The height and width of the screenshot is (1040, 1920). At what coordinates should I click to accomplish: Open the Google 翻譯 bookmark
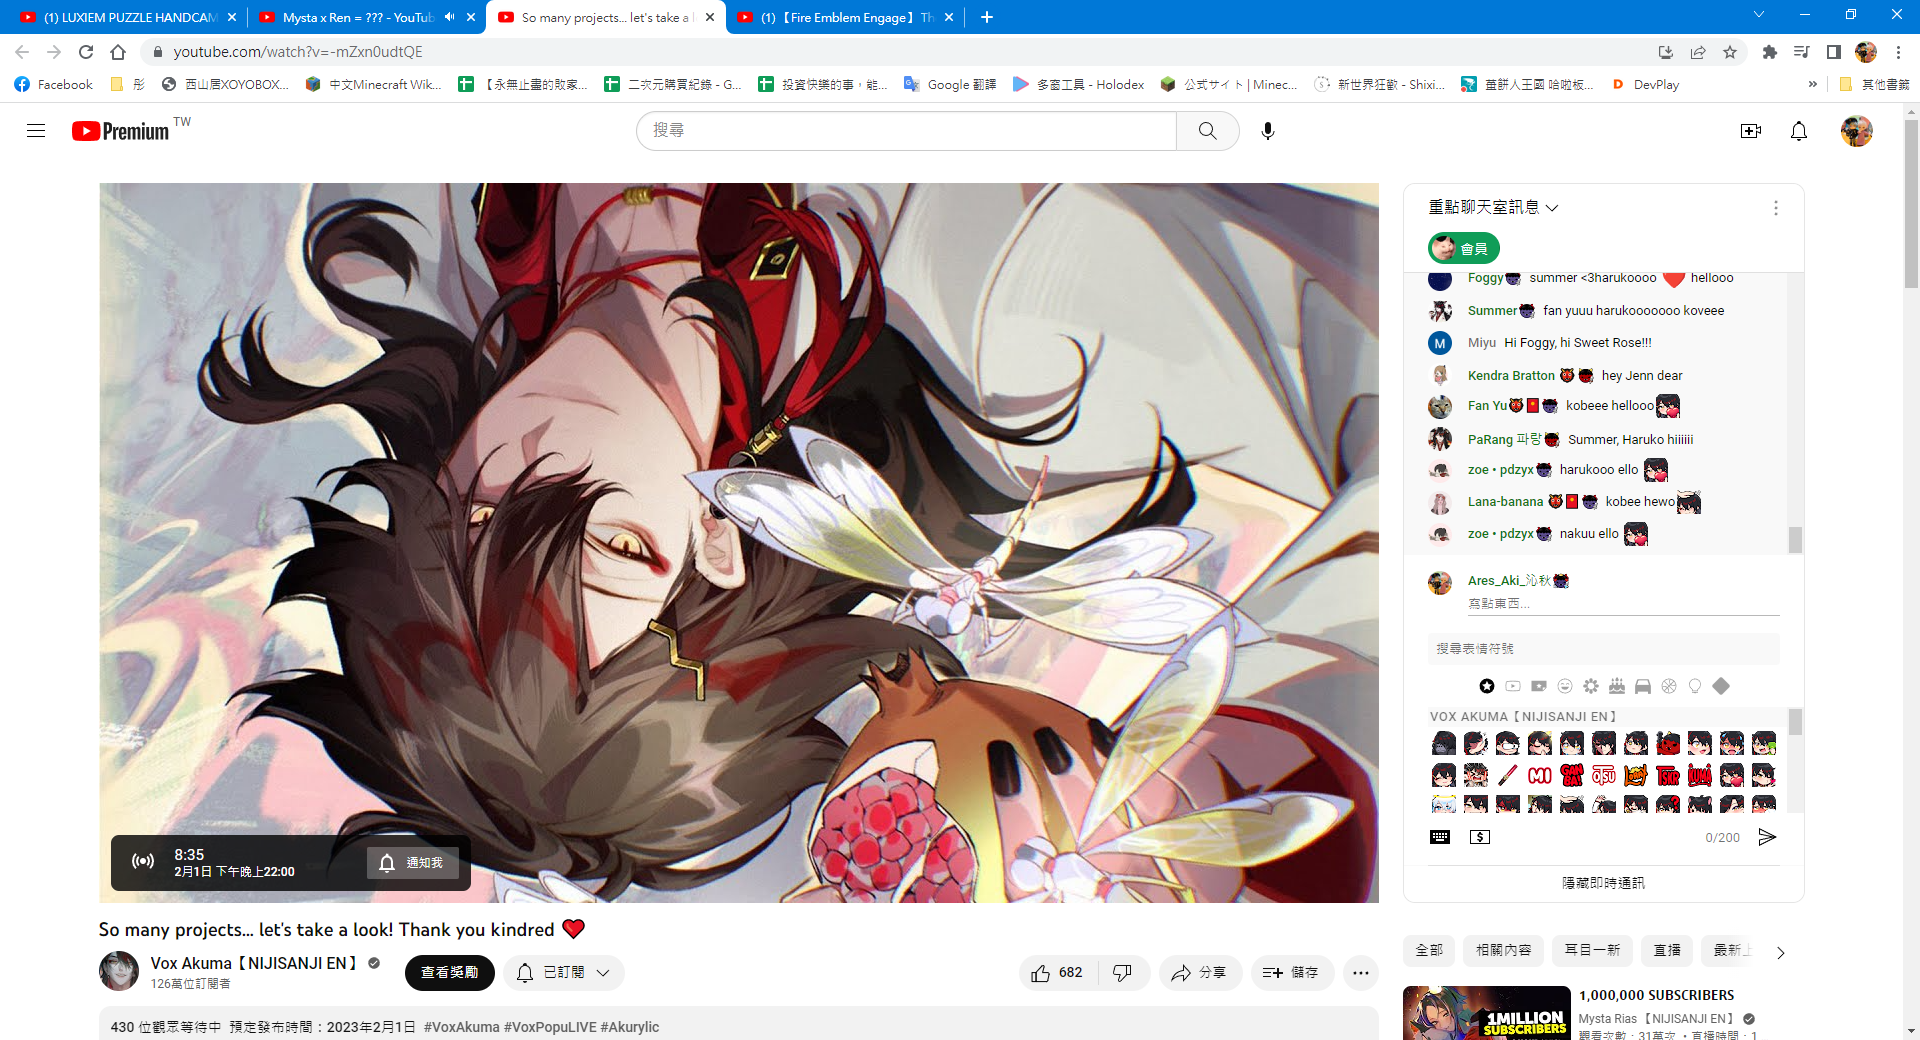click(950, 85)
